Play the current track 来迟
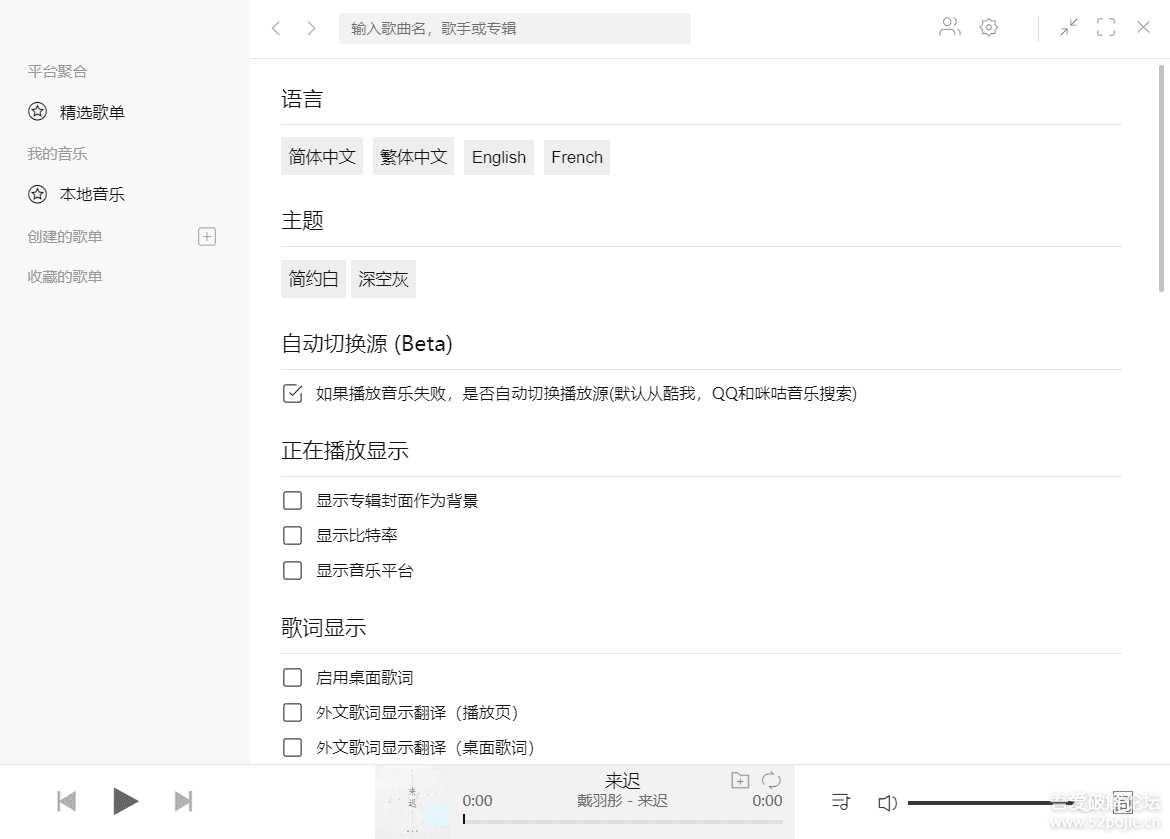The image size is (1170, 839). [x=126, y=800]
